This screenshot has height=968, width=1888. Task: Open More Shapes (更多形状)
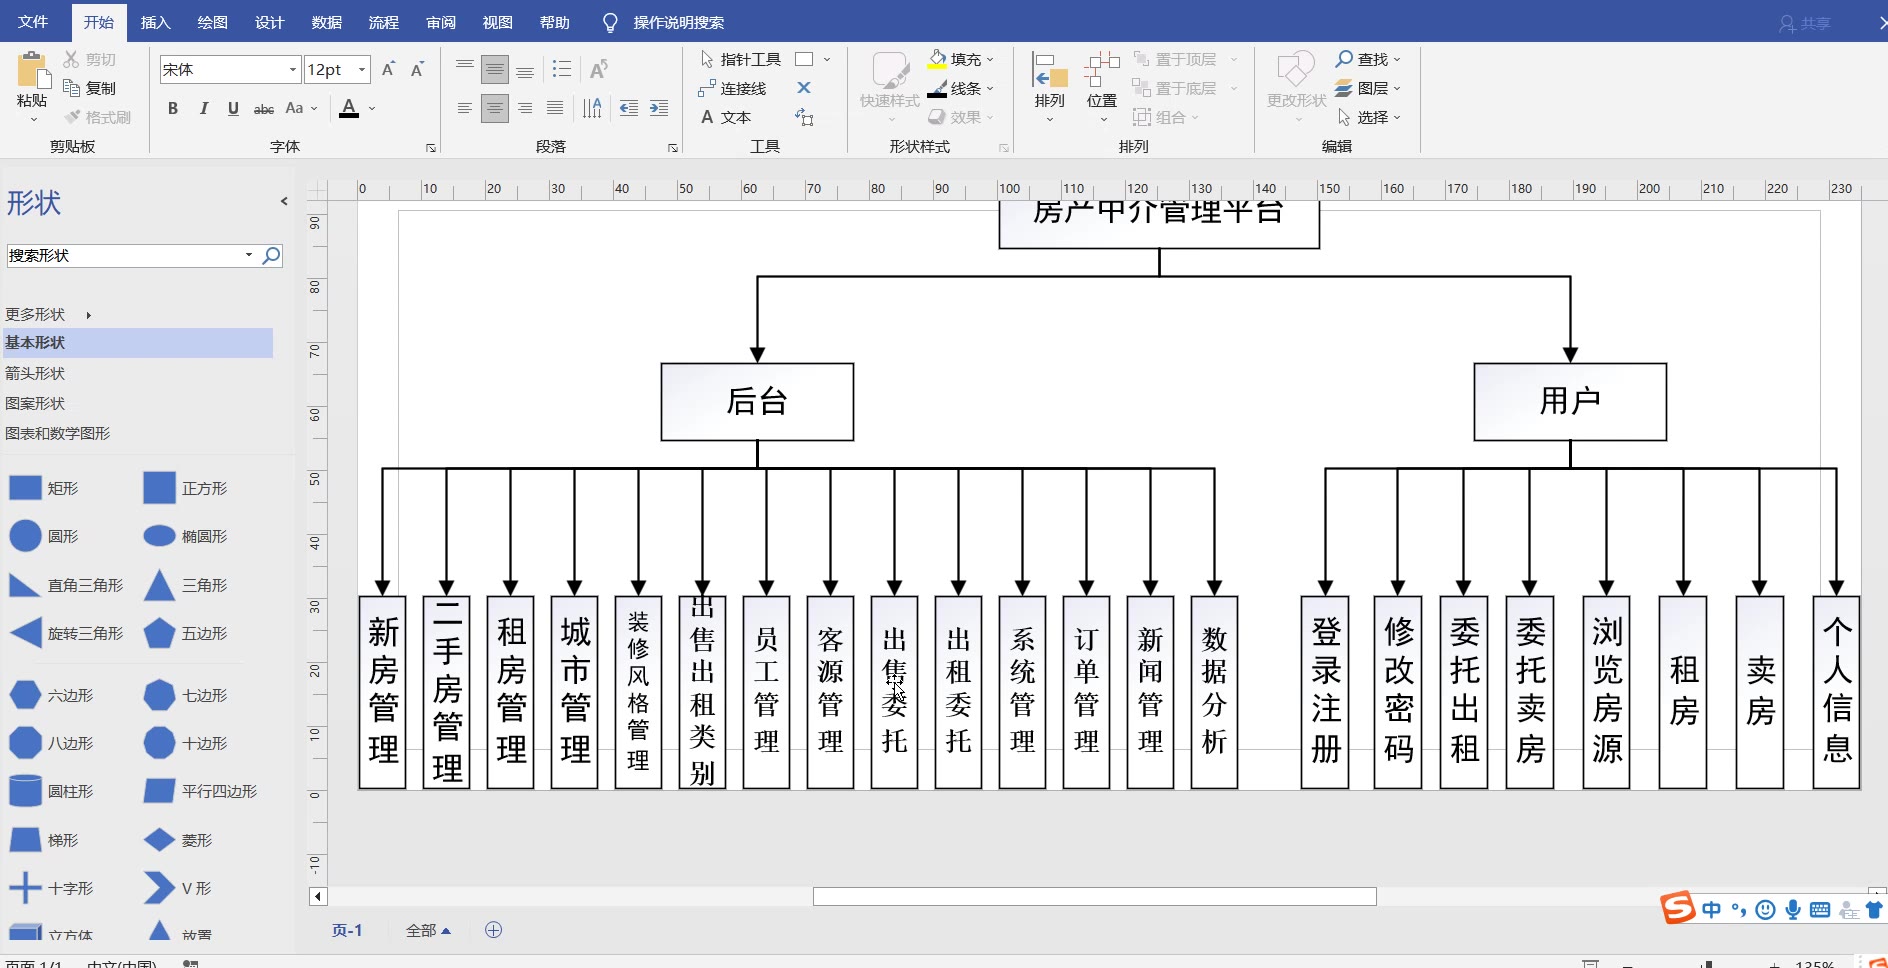pos(48,314)
